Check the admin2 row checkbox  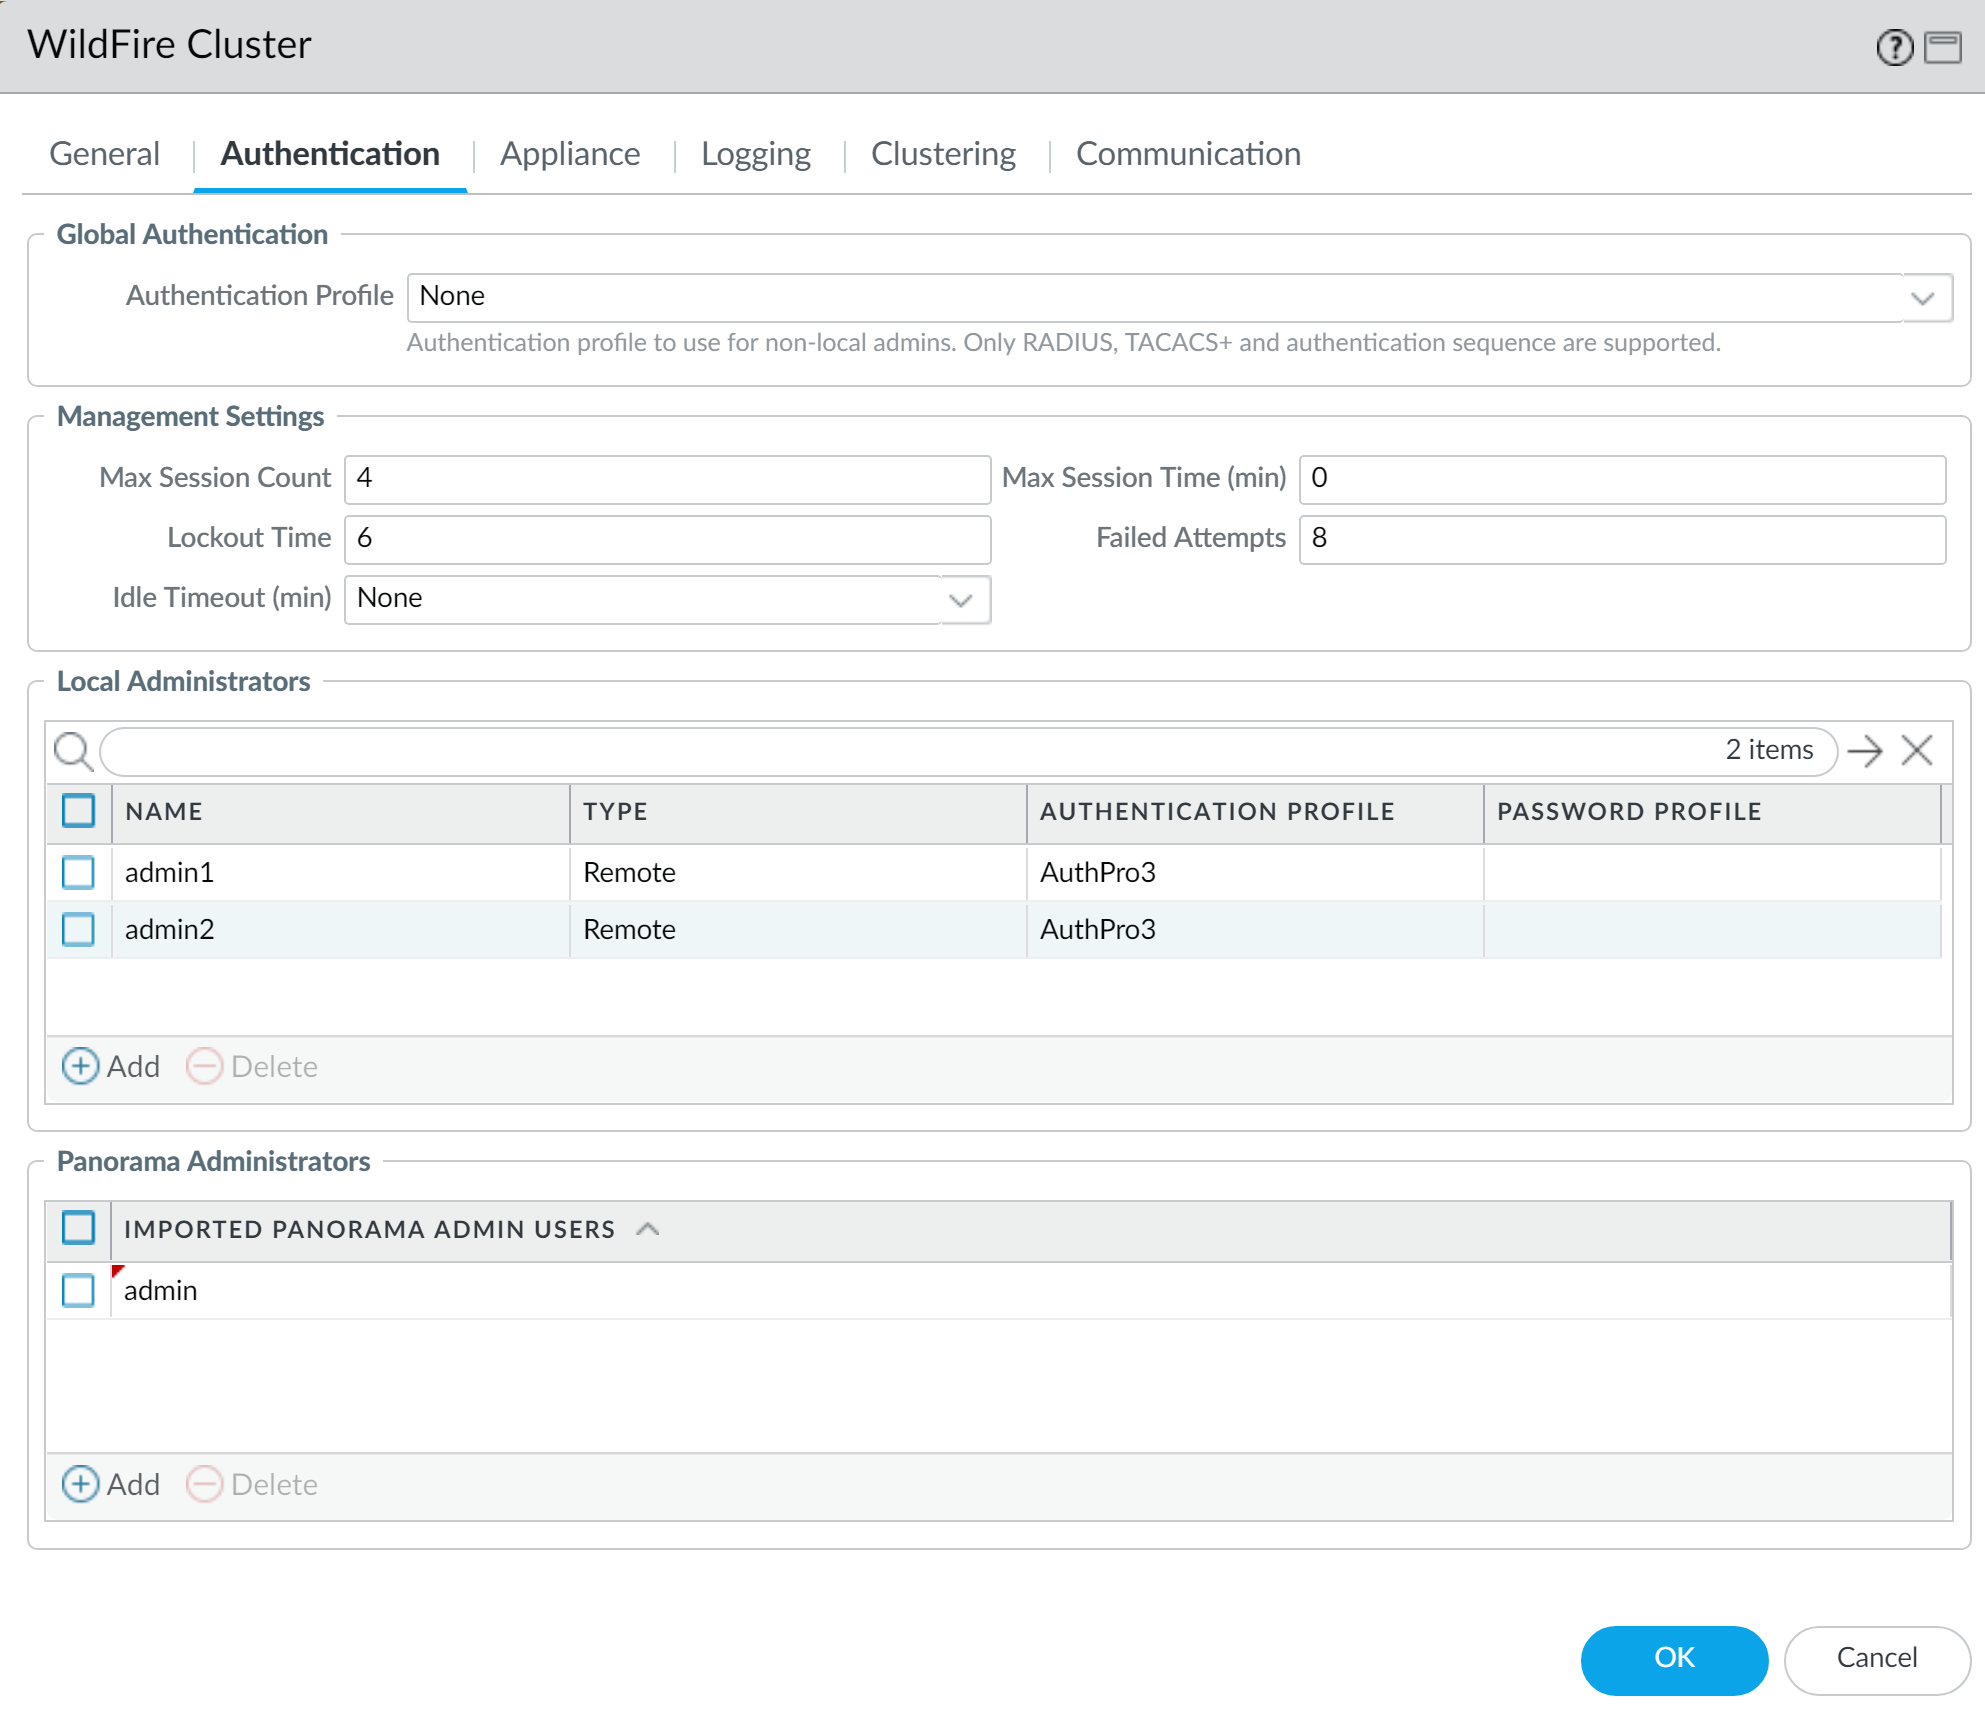tap(78, 929)
